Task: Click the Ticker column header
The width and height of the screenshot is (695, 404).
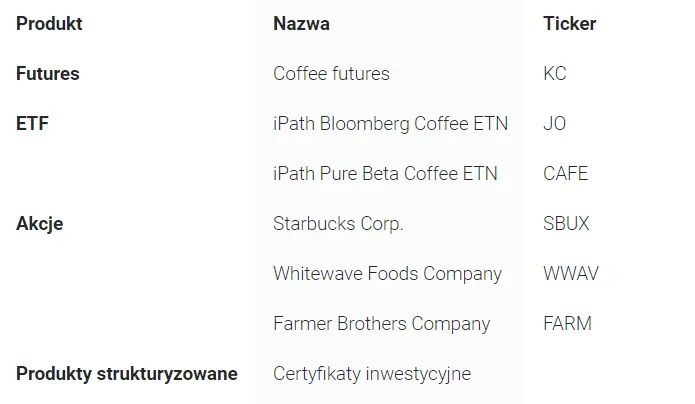Action: [x=569, y=24]
